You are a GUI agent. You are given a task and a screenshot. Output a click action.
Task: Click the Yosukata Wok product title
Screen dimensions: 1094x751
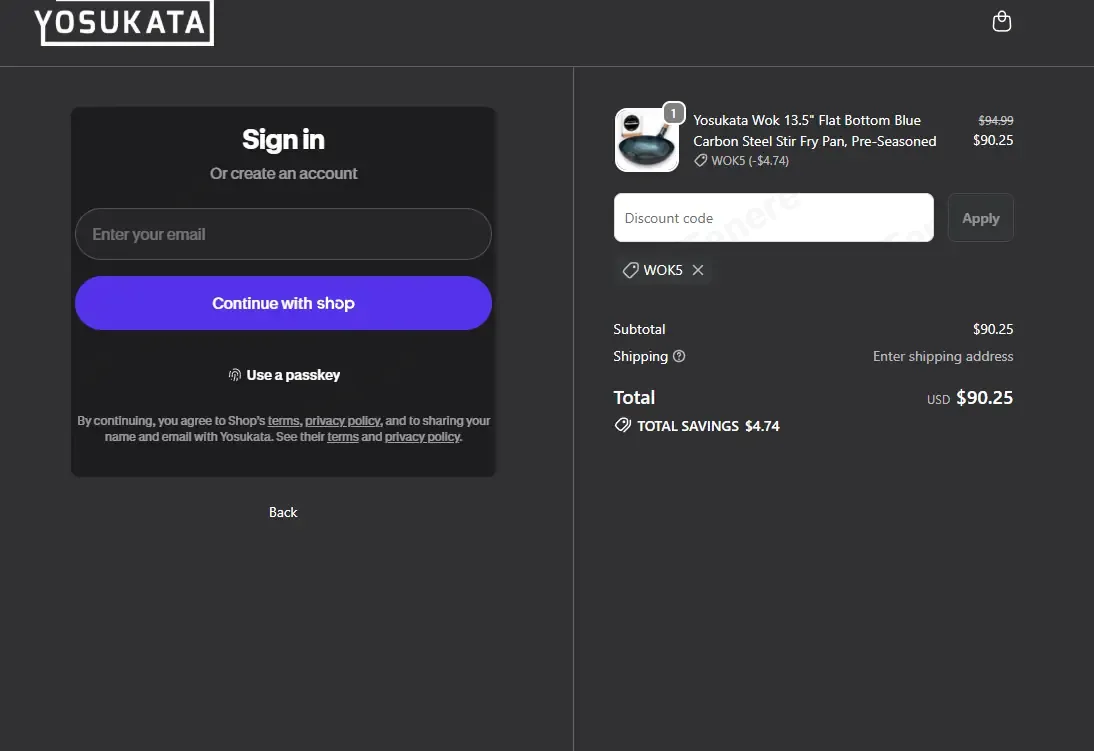point(814,131)
